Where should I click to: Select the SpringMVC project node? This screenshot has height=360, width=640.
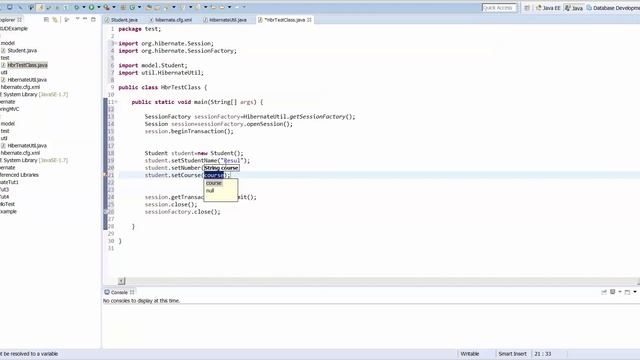pyautogui.click(x=10, y=109)
